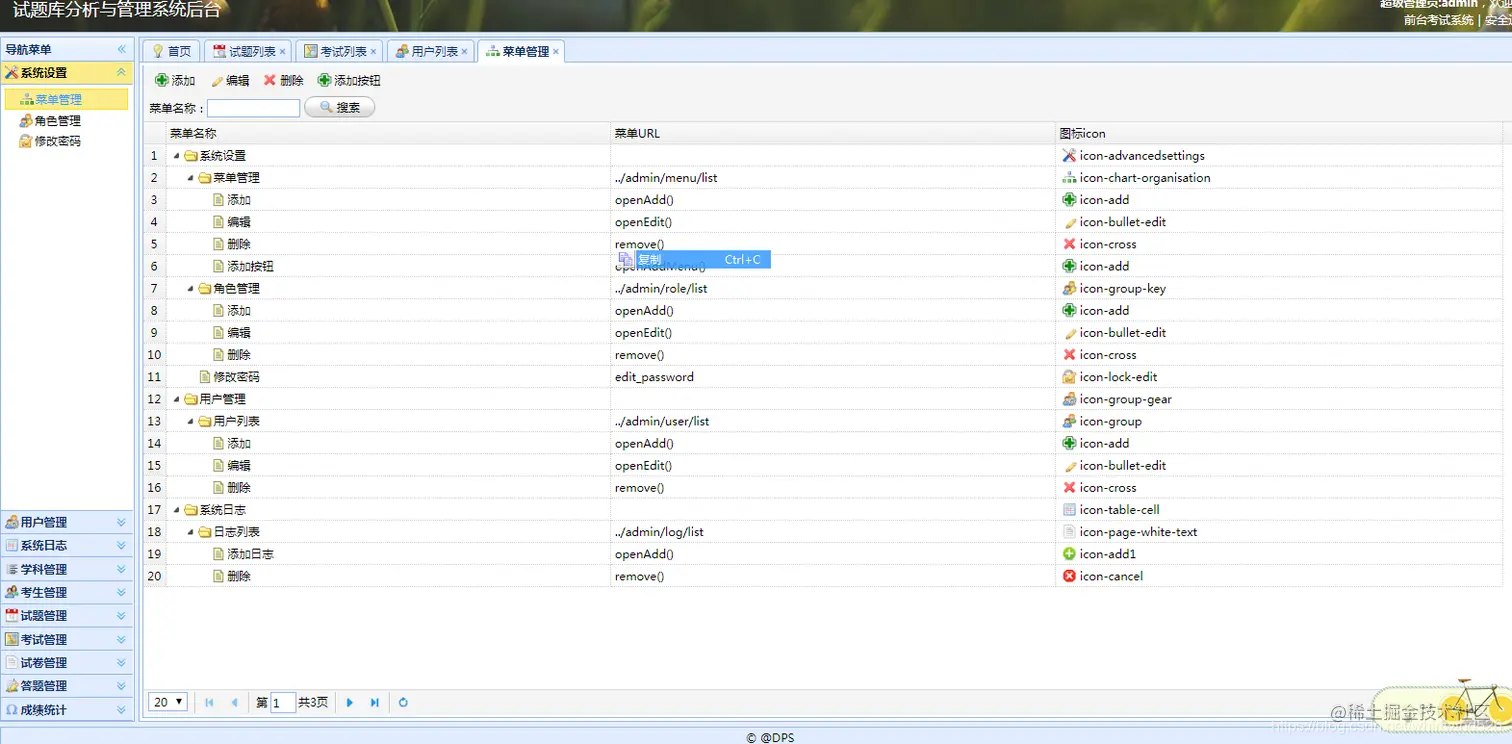Collapse the 系统日志 tree node in row 17
The image size is (1512, 744).
click(x=177, y=510)
